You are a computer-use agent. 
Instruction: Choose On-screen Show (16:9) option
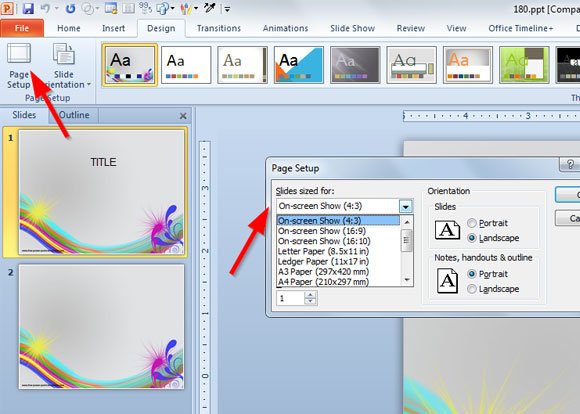tap(322, 231)
